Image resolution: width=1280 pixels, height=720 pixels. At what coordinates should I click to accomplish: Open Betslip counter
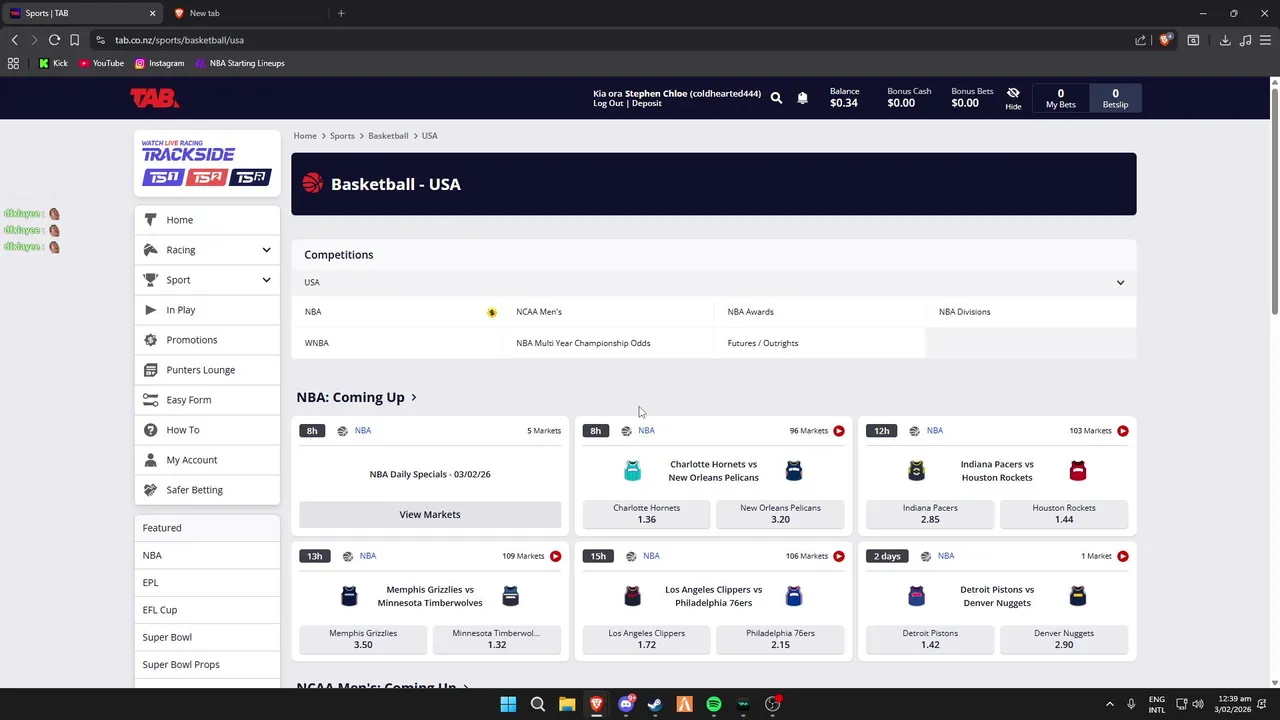pyautogui.click(x=1115, y=98)
